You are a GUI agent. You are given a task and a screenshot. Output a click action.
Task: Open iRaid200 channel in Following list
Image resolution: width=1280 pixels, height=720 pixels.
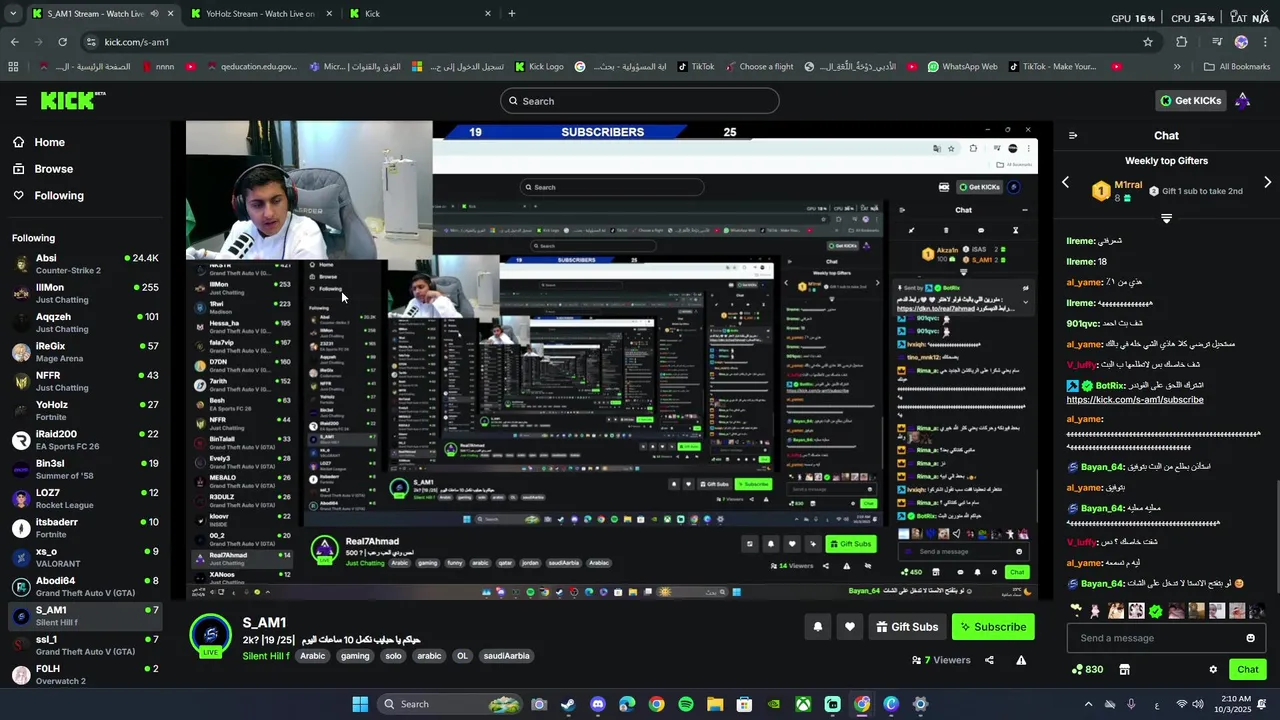coord(85,440)
